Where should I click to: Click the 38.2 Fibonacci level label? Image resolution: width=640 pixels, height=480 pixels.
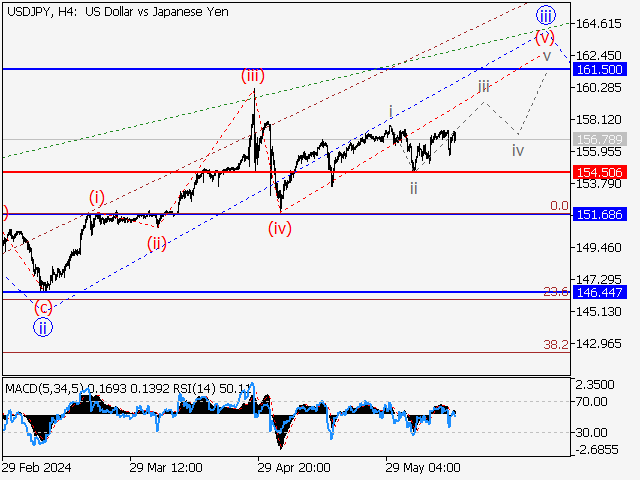556,345
